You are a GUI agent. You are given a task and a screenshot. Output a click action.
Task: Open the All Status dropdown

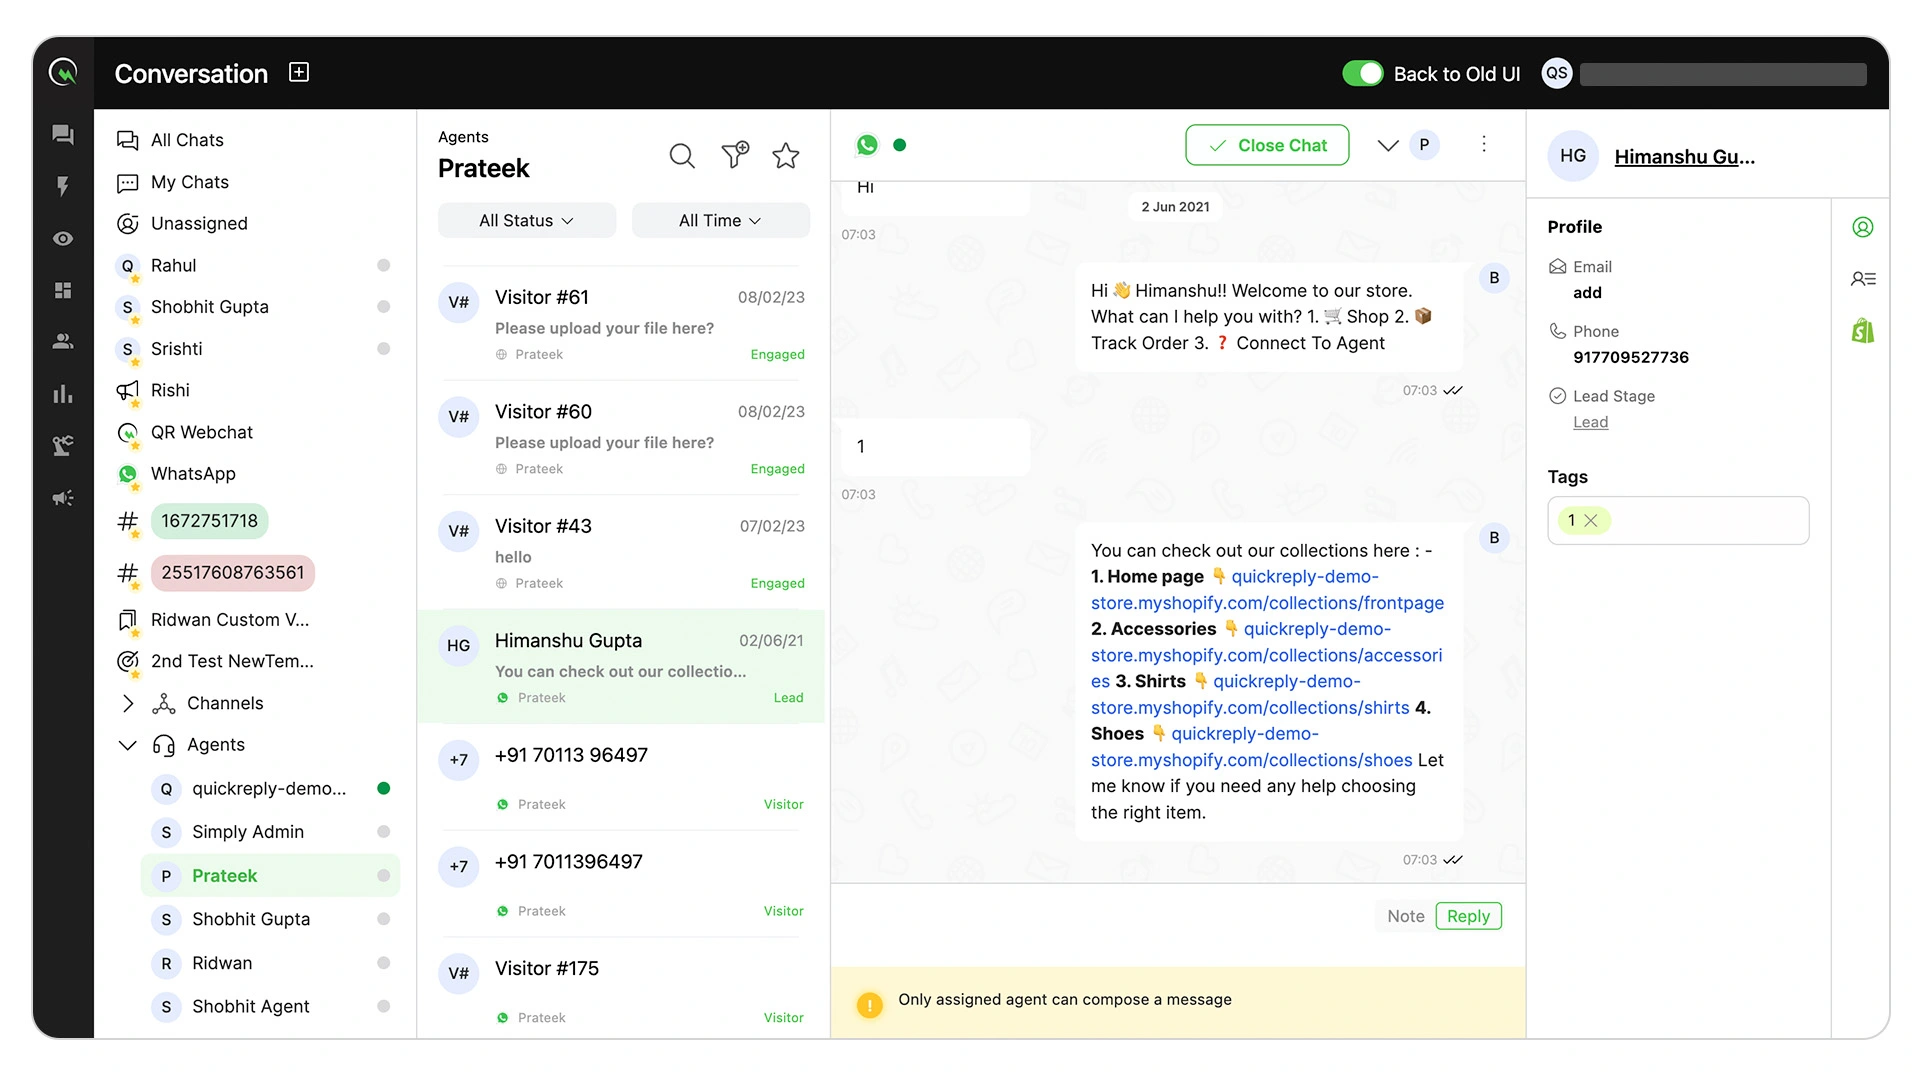pos(526,221)
